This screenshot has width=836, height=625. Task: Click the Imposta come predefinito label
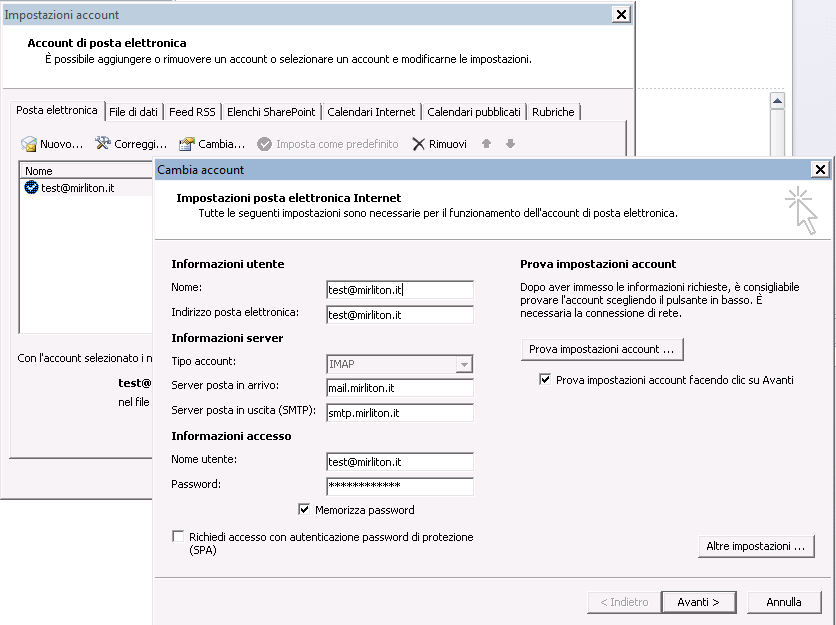click(x=337, y=144)
